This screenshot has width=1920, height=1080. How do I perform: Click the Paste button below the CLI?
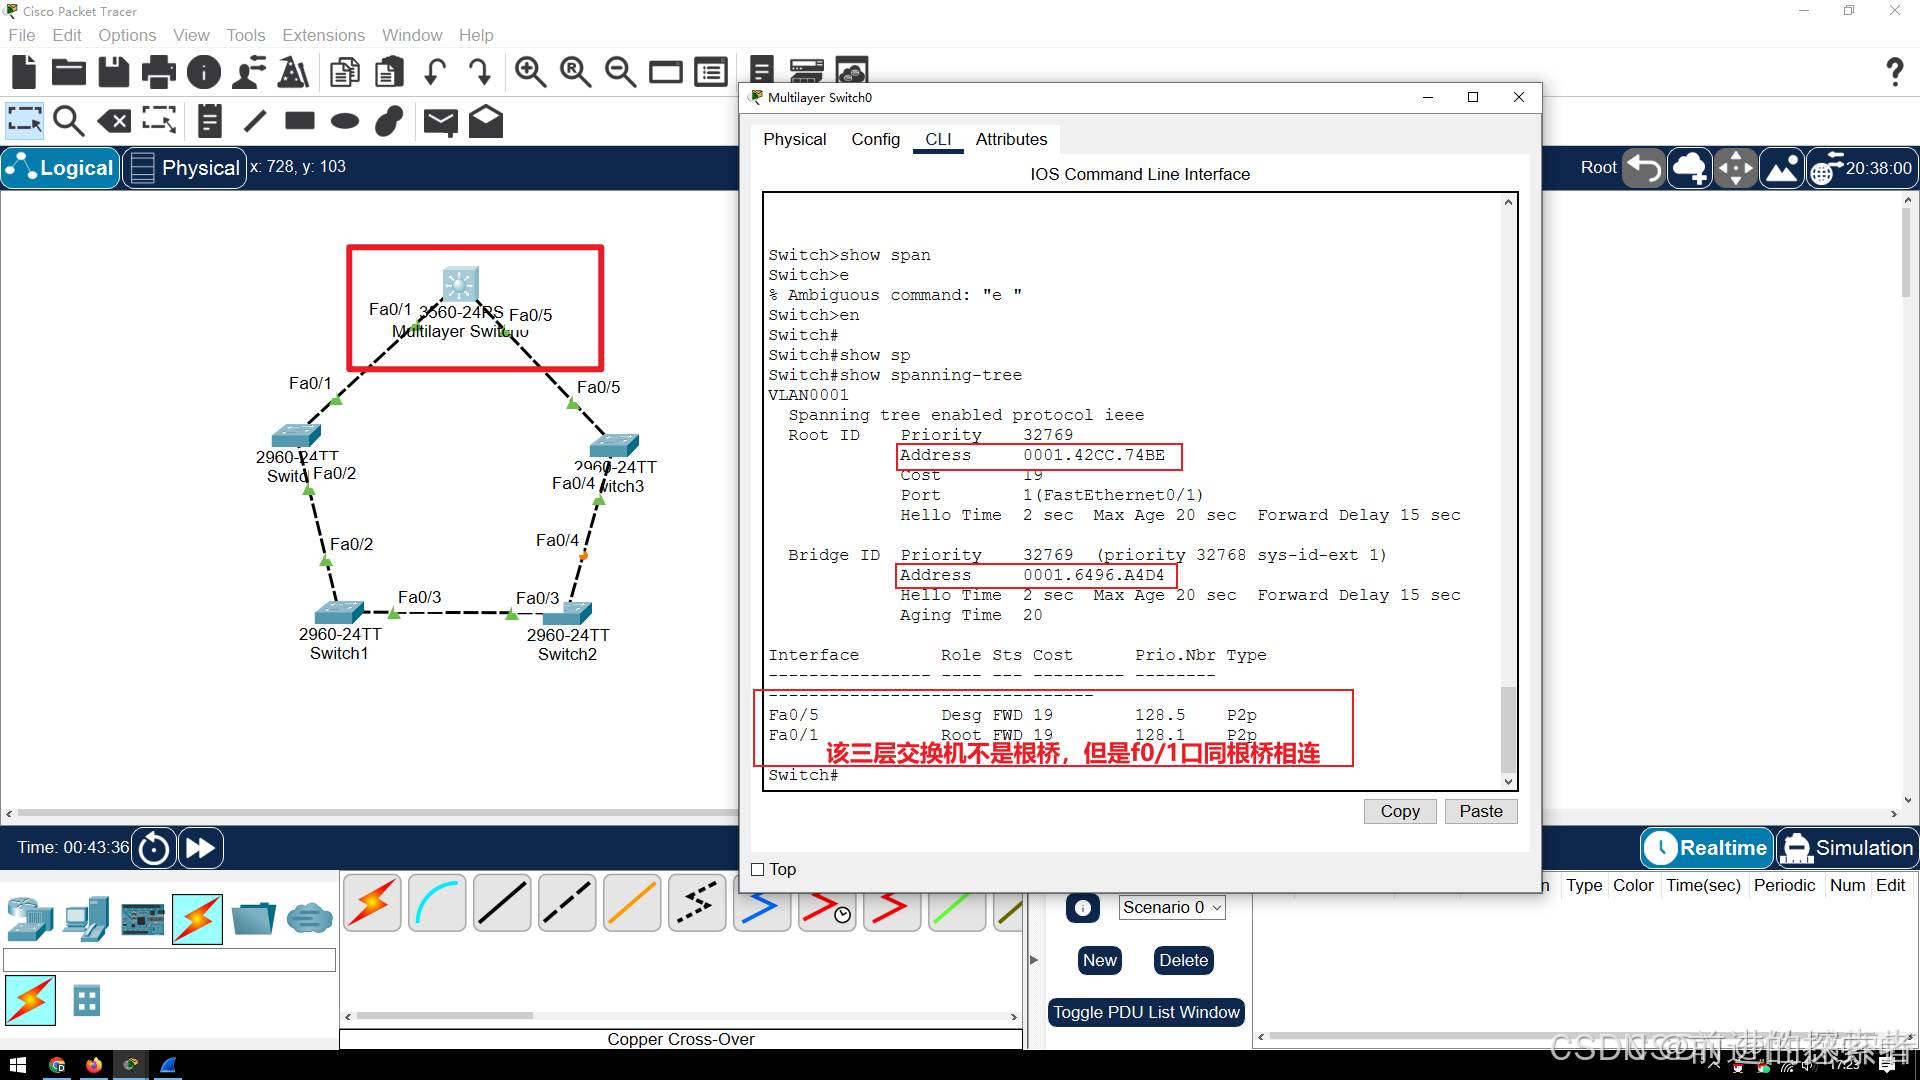click(x=1481, y=811)
